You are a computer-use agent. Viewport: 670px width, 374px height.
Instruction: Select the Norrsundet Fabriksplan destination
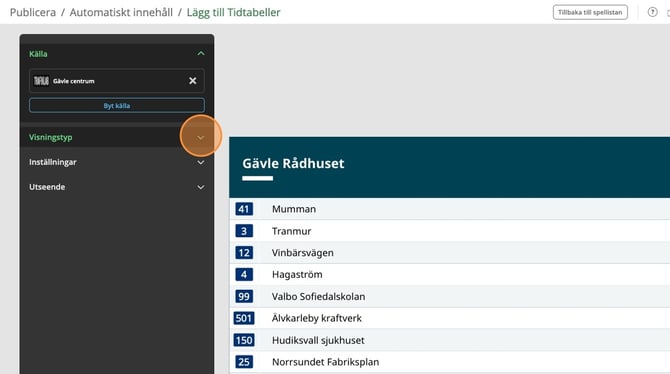click(326, 362)
